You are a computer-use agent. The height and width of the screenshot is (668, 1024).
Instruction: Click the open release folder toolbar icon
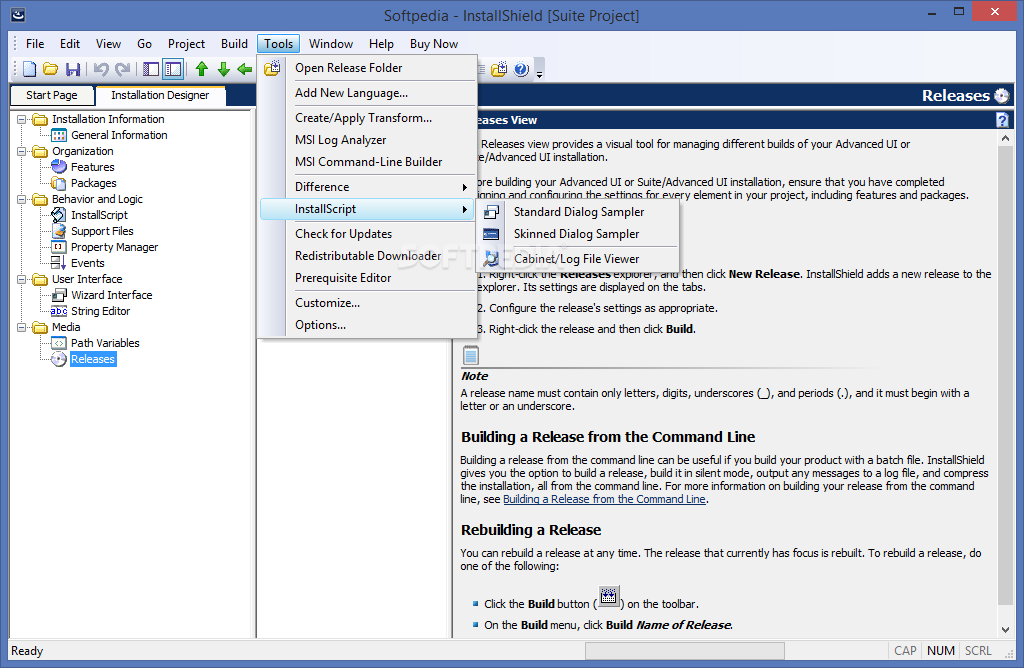tap(499, 69)
